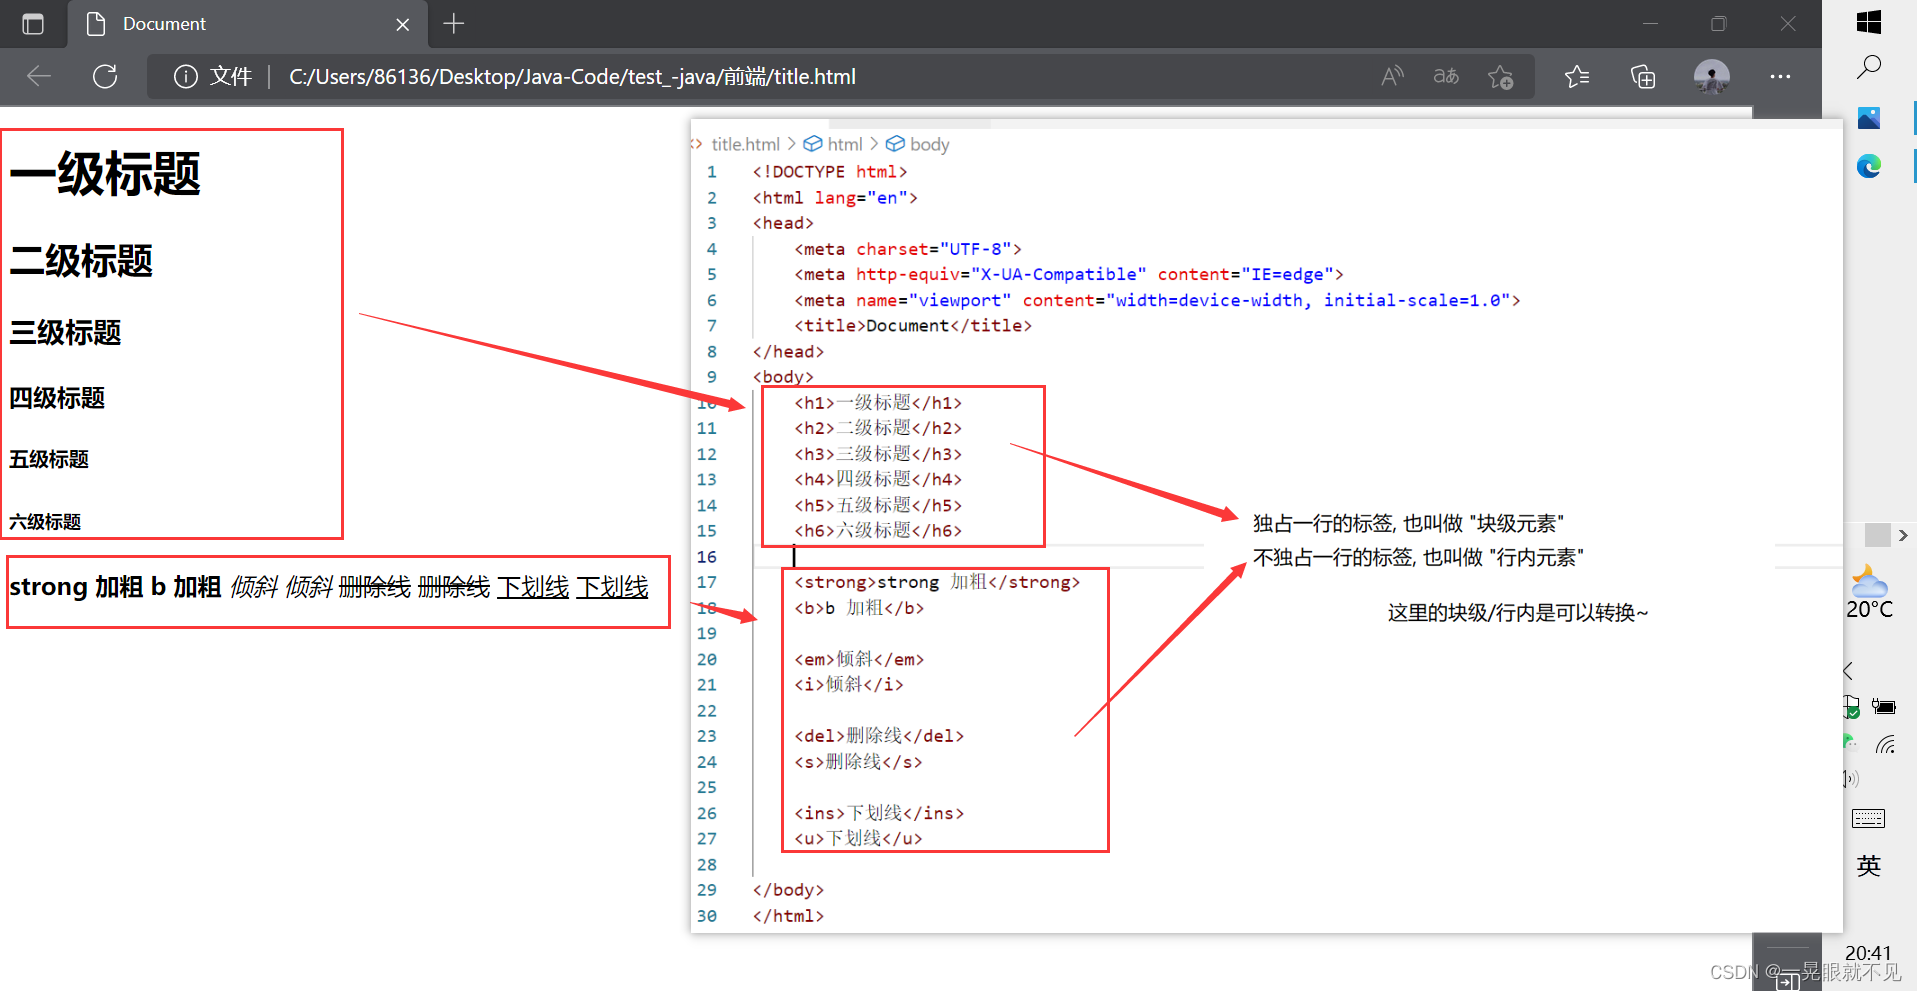Click the title.html breadcrumb
This screenshot has width=1917, height=991.
[x=745, y=145]
